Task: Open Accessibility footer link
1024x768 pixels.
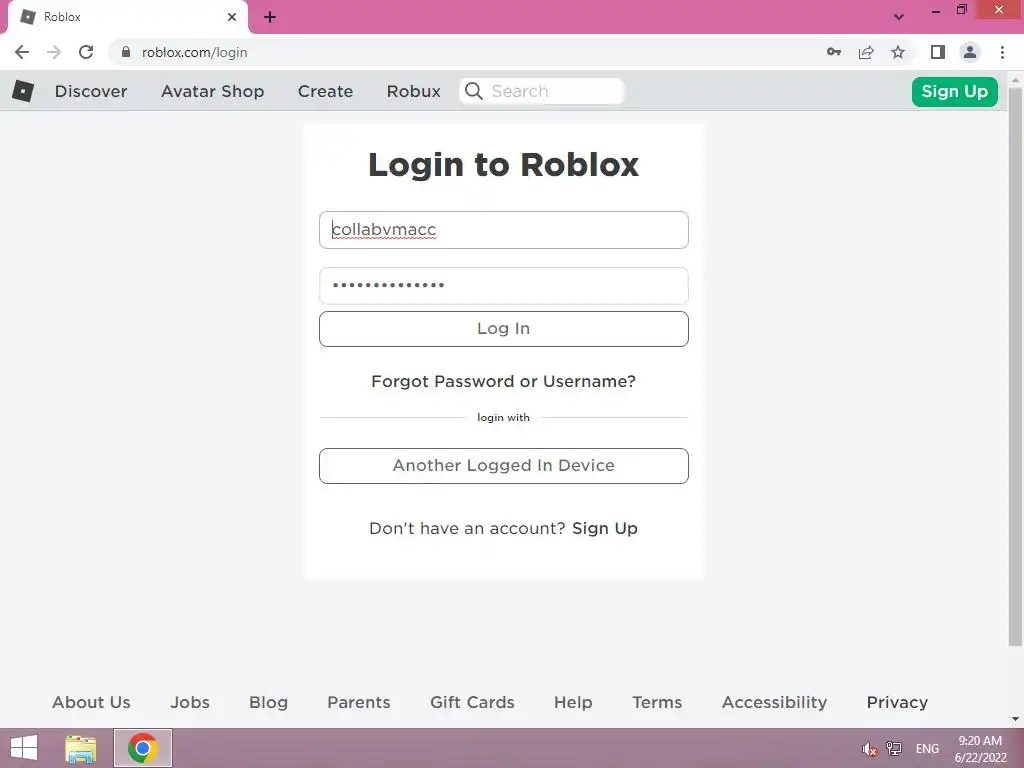Action: tap(775, 702)
